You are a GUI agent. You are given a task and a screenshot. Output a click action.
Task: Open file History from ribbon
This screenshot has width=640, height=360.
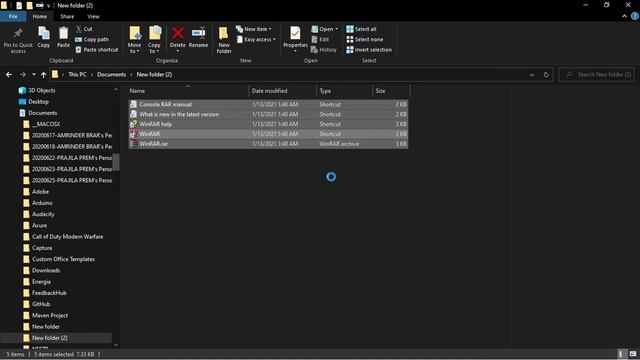click(x=324, y=49)
